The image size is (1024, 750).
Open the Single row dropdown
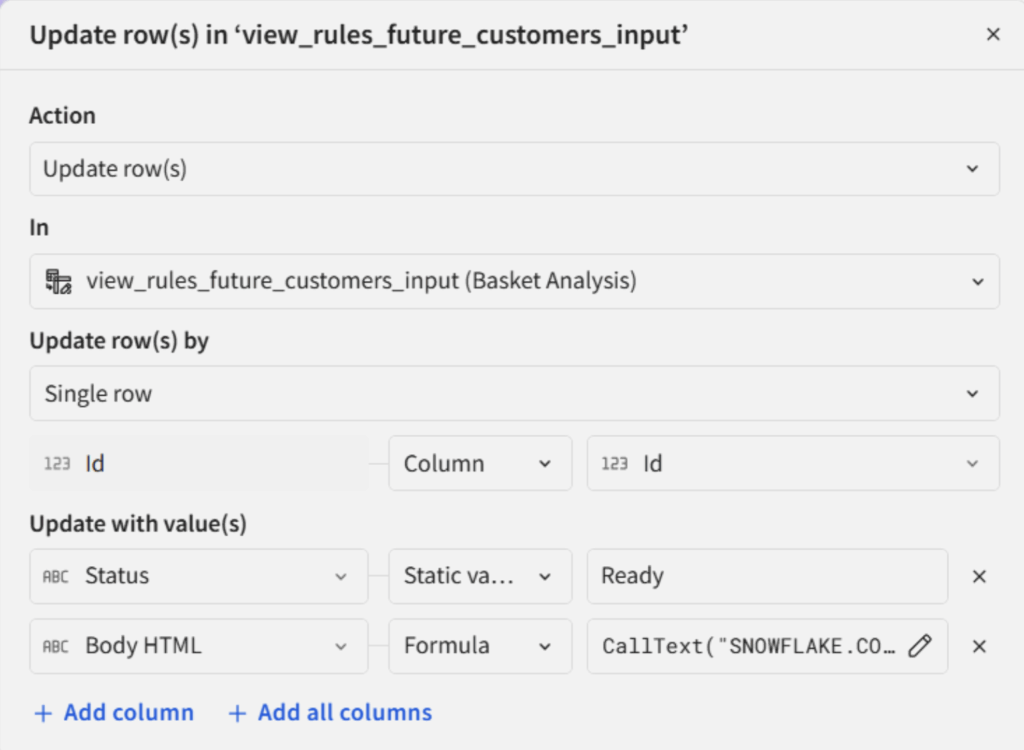coord(514,394)
